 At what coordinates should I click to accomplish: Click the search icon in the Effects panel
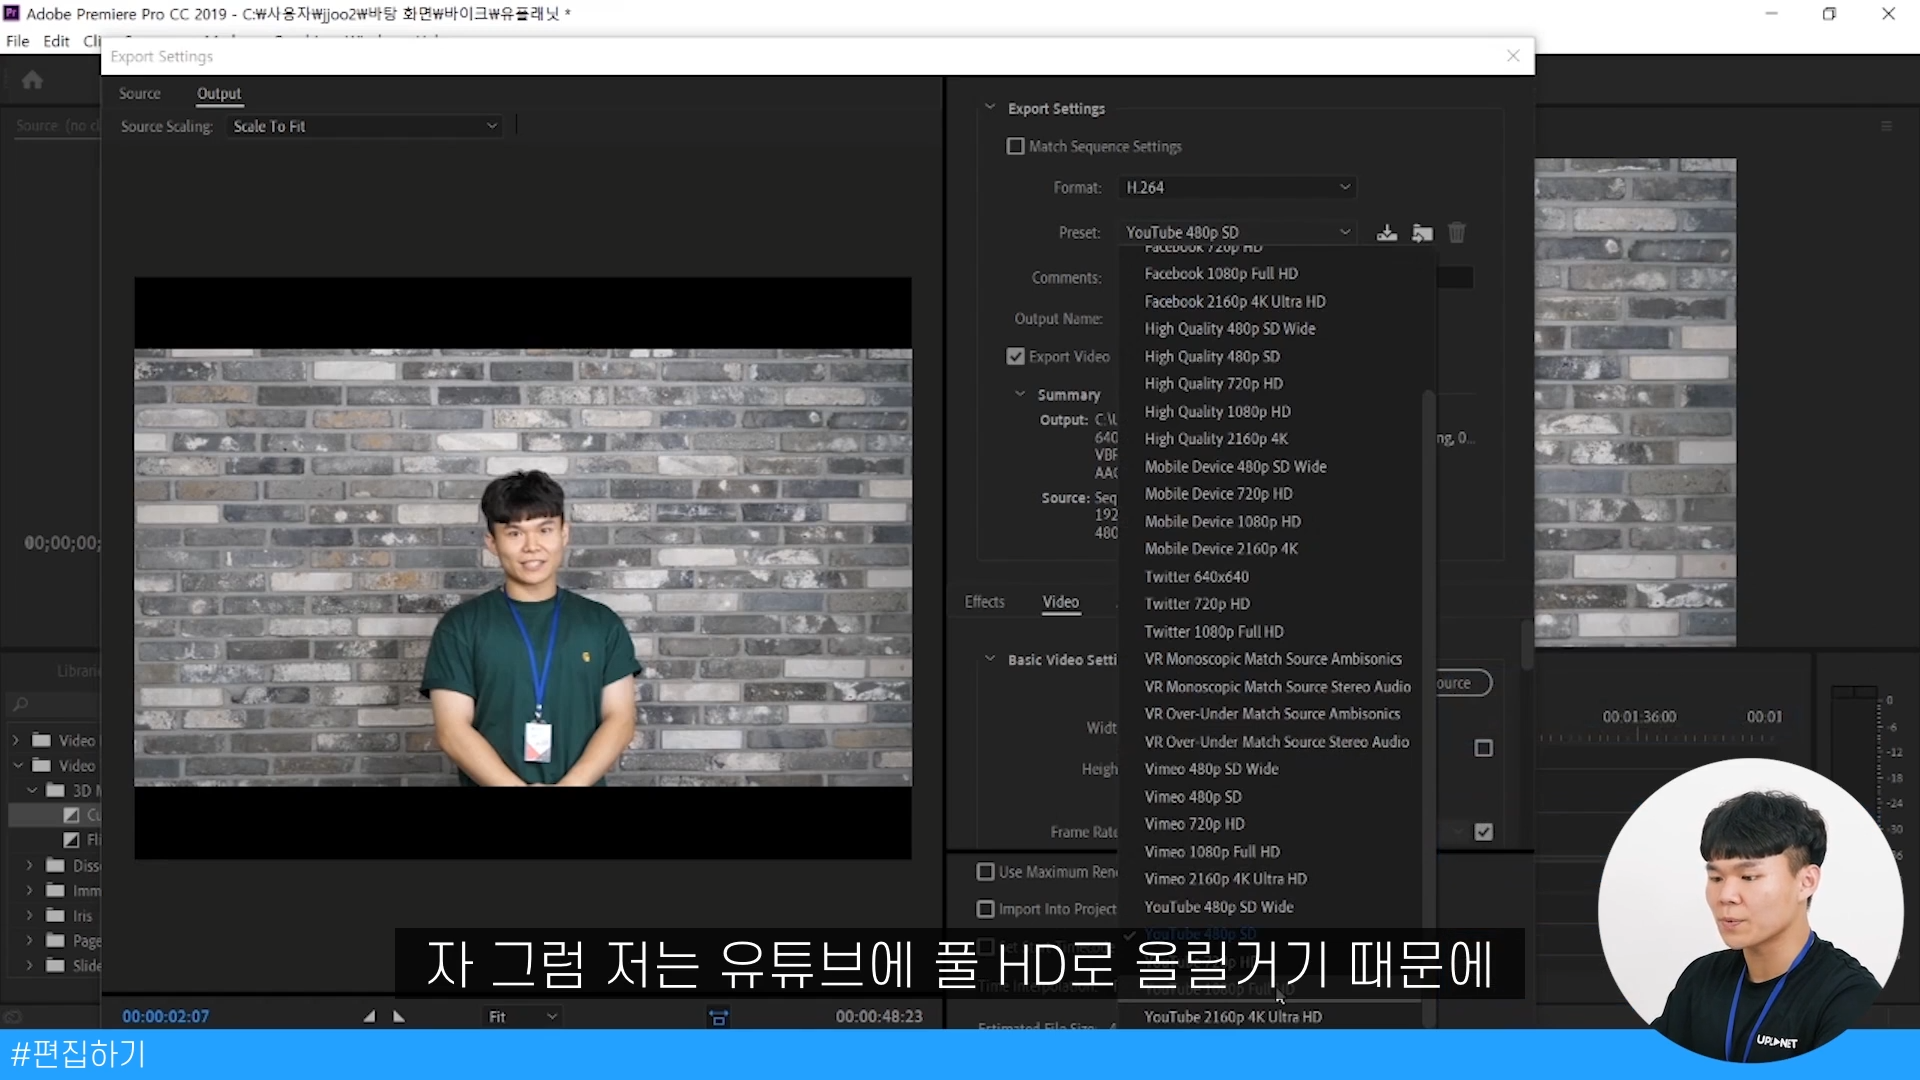click(x=21, y=705)
